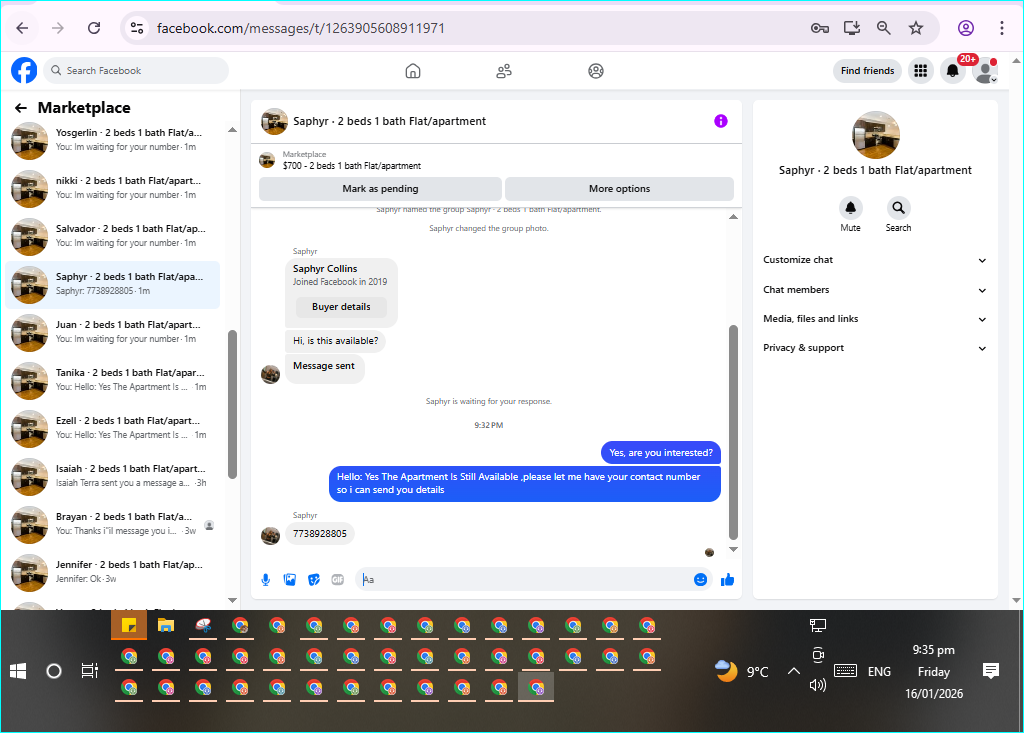Bookmark this page with star icon

pos(916,28)
